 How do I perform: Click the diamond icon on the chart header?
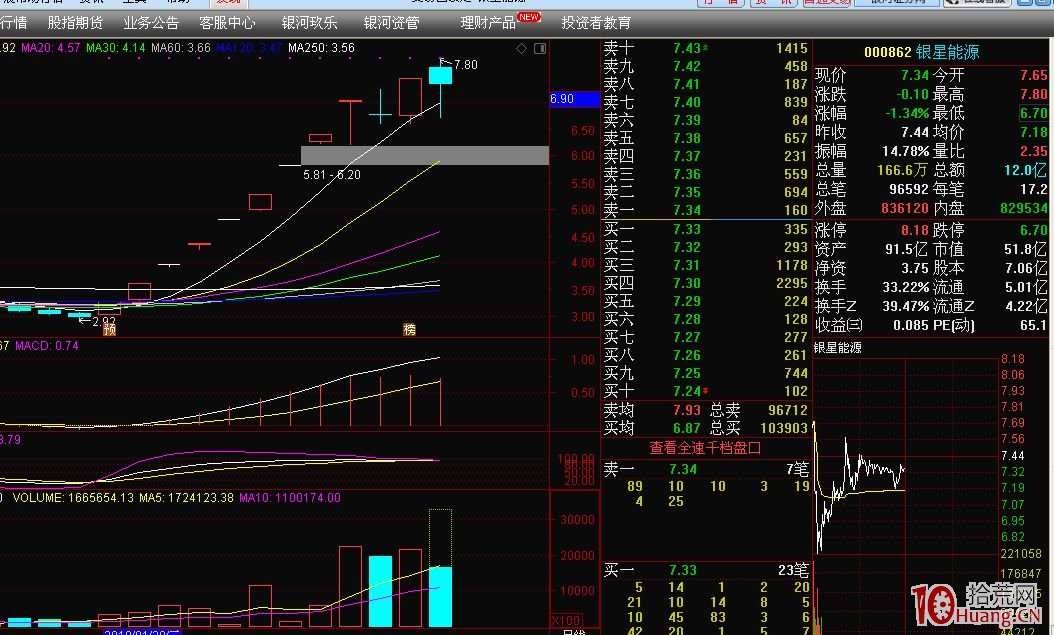521,48
